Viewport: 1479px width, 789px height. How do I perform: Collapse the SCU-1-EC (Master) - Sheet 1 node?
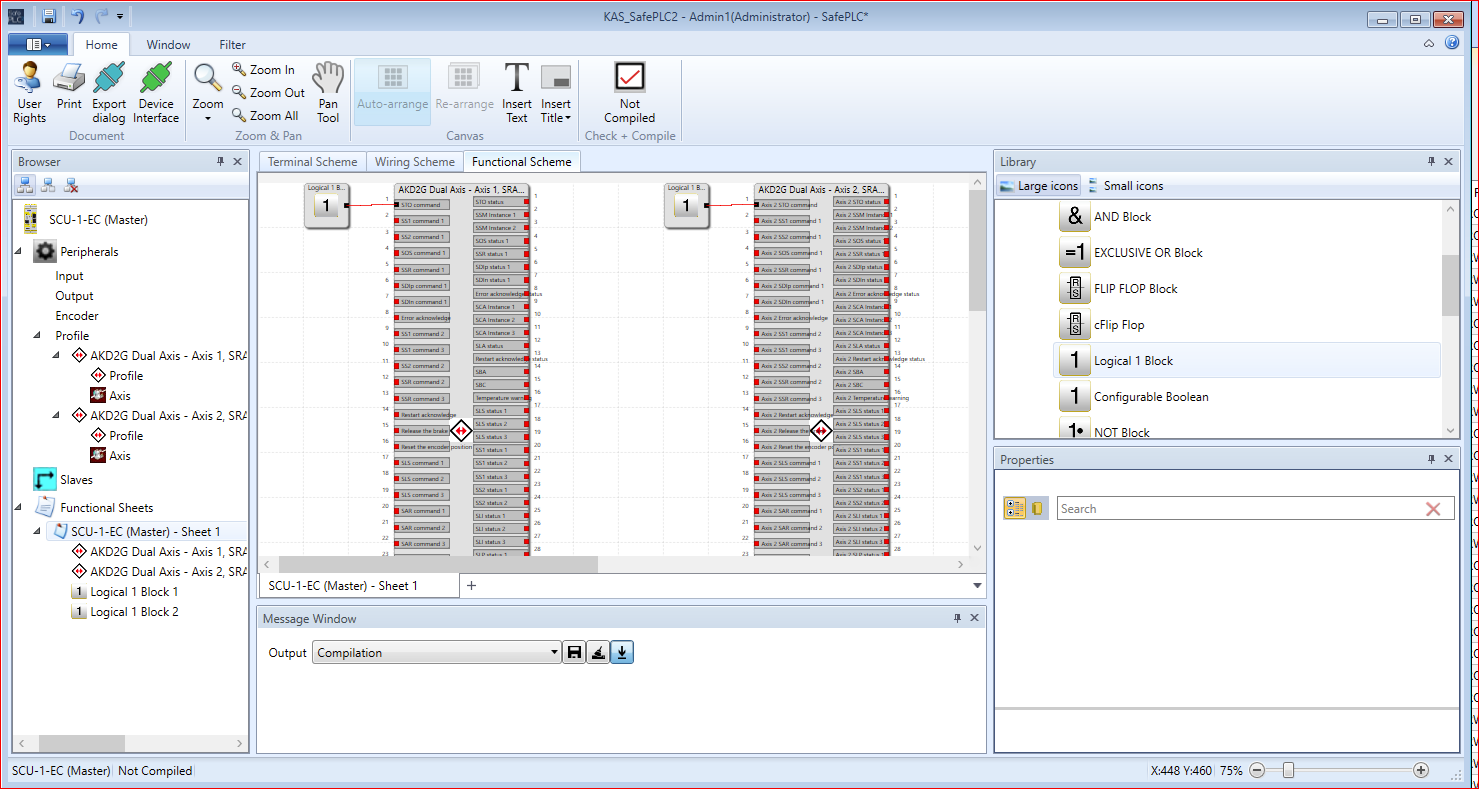[38, 532]
